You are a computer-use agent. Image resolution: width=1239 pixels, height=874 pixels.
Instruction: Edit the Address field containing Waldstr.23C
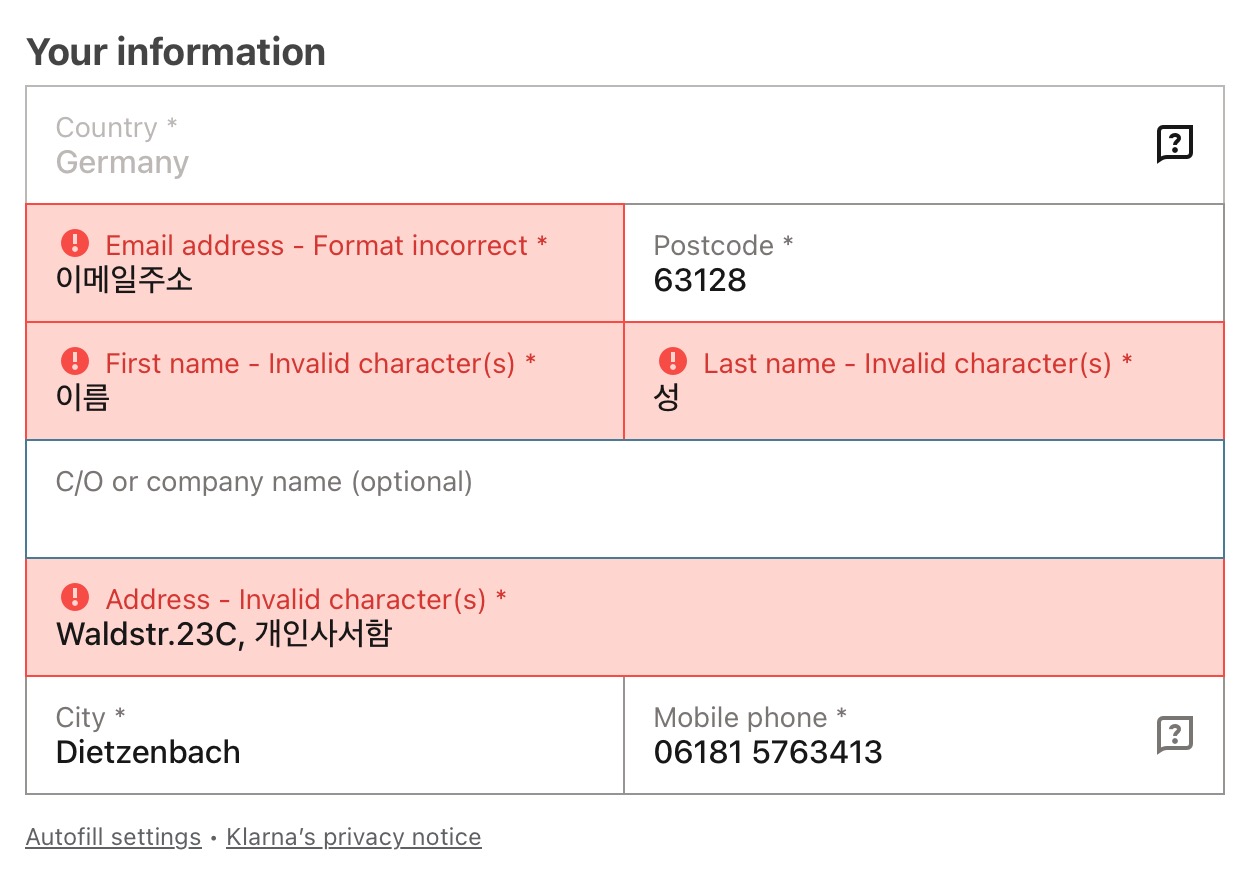[x=625, y=617]
